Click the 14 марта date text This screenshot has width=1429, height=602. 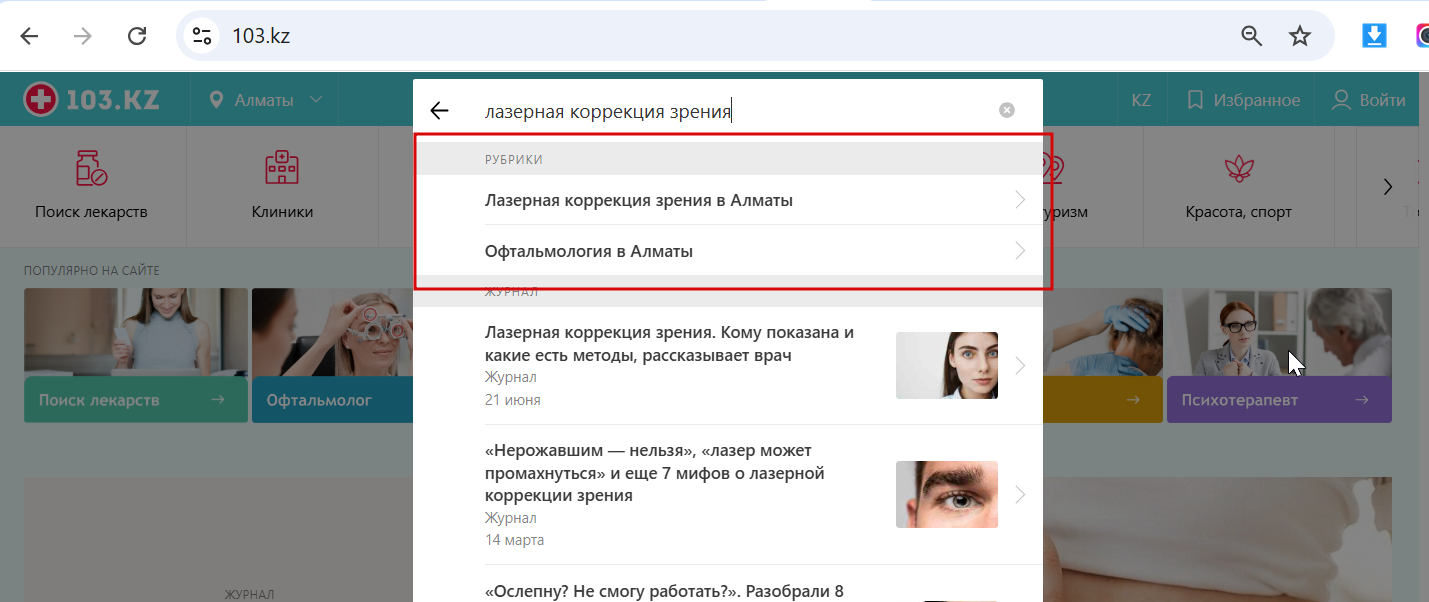tap(514, 540)
